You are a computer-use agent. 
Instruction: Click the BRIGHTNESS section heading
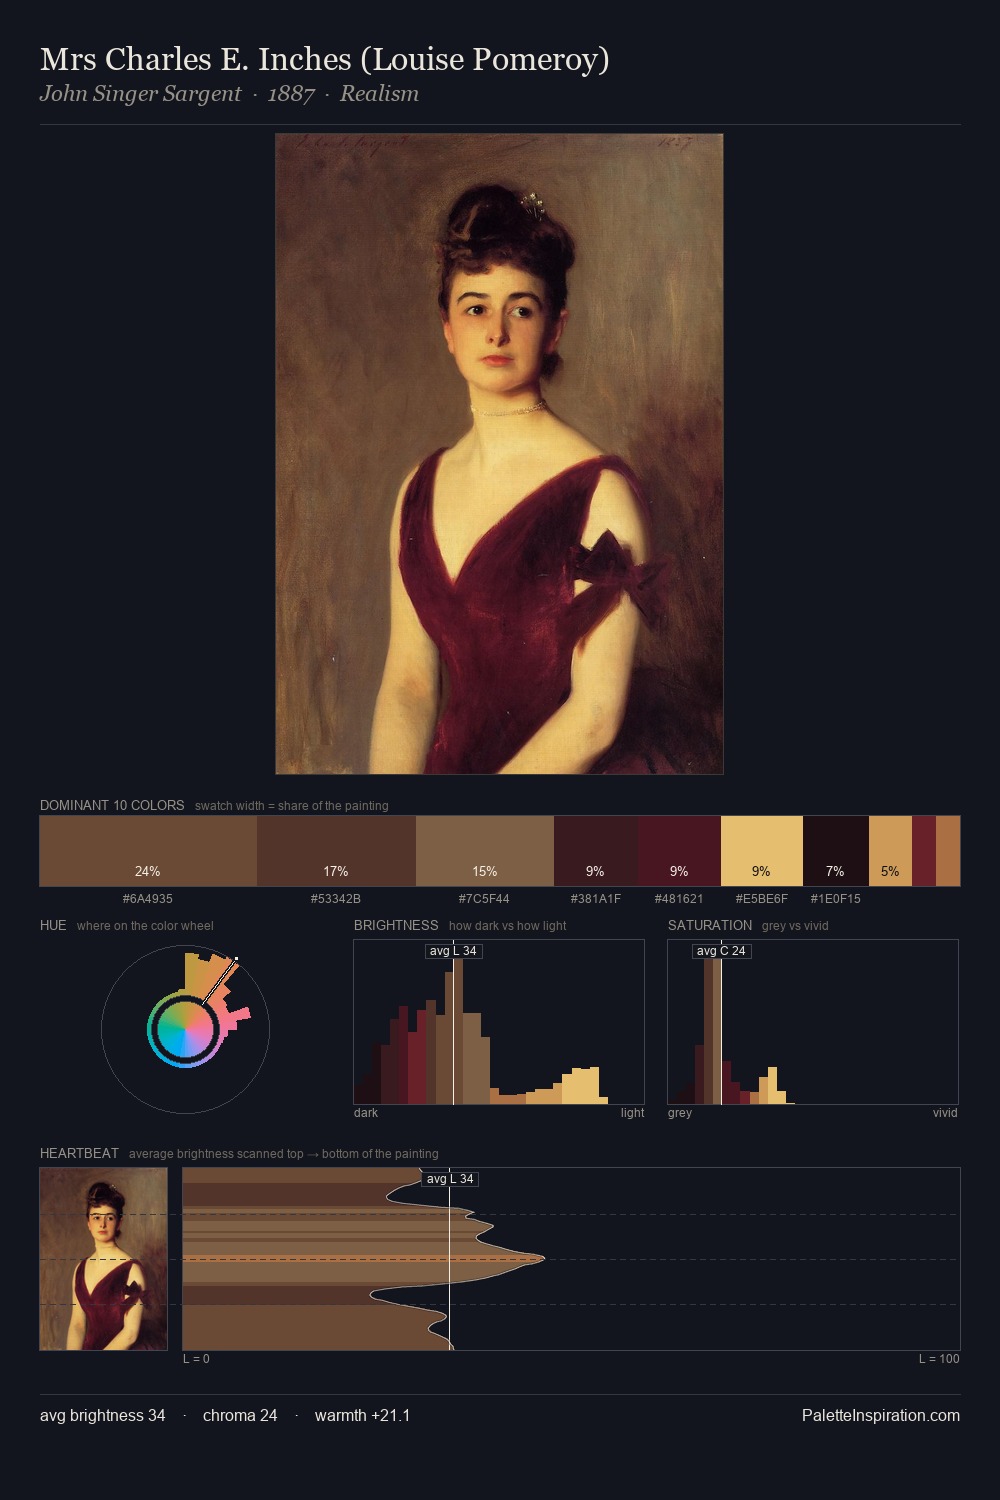point(396,925)
